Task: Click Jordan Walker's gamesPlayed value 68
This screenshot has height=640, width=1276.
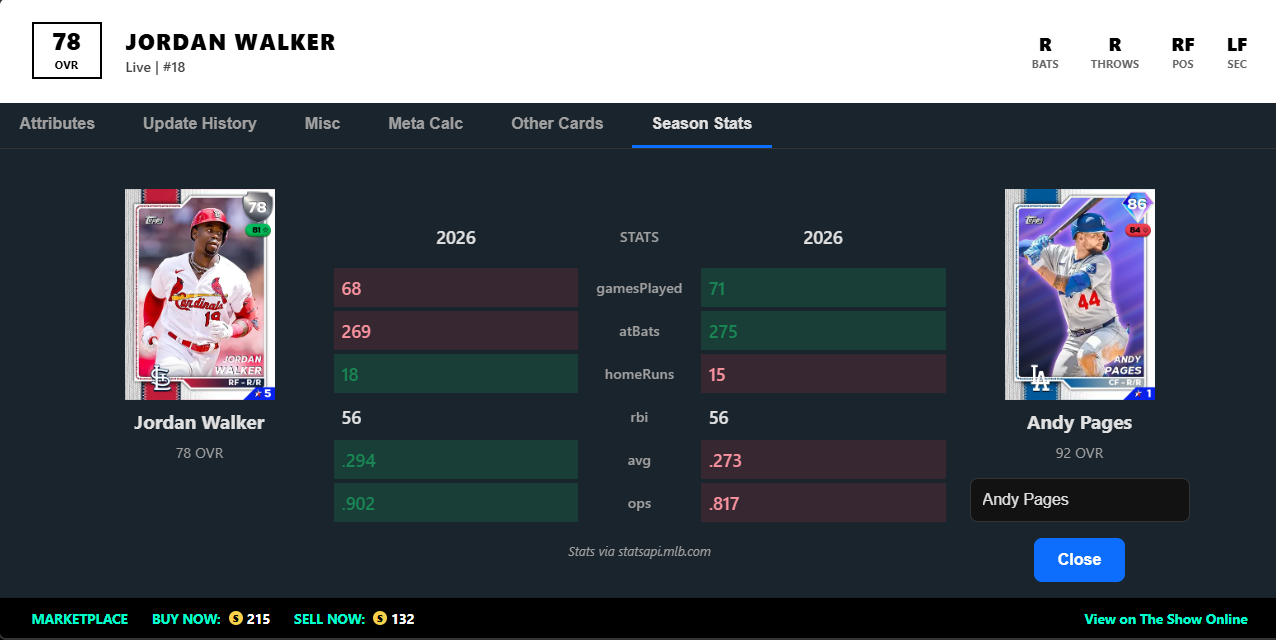Action: click(x=456, y=288)
